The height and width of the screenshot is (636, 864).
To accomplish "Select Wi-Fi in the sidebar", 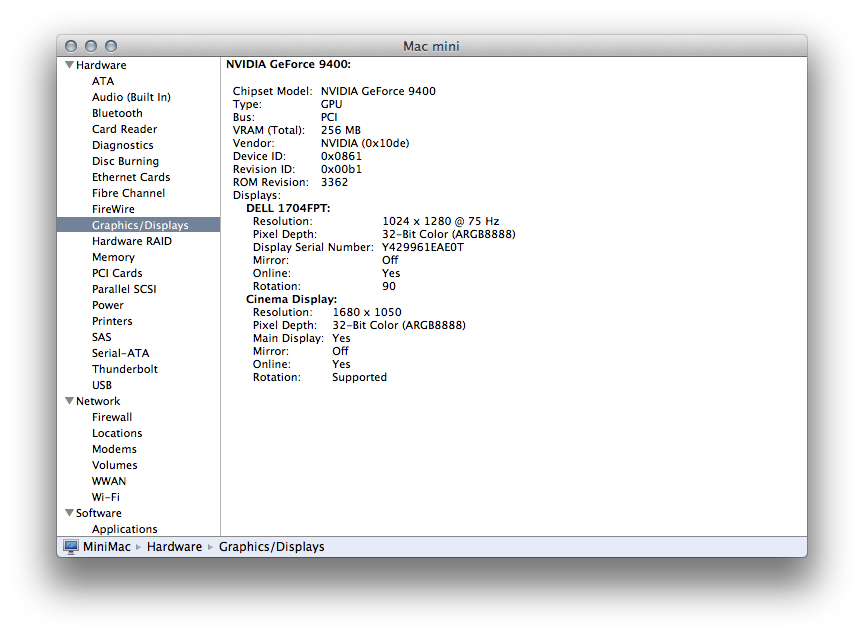I will [x=106, y=497].
